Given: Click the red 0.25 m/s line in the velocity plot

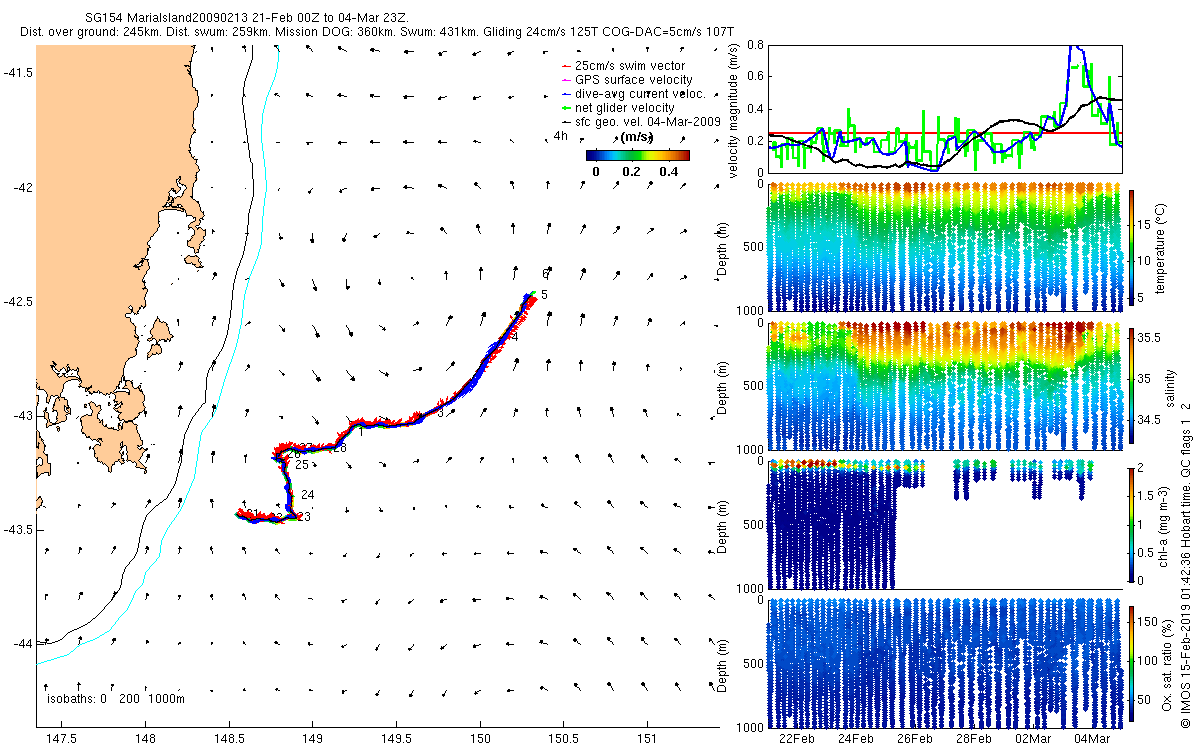Looking at the screenshot, I should 944,132.
